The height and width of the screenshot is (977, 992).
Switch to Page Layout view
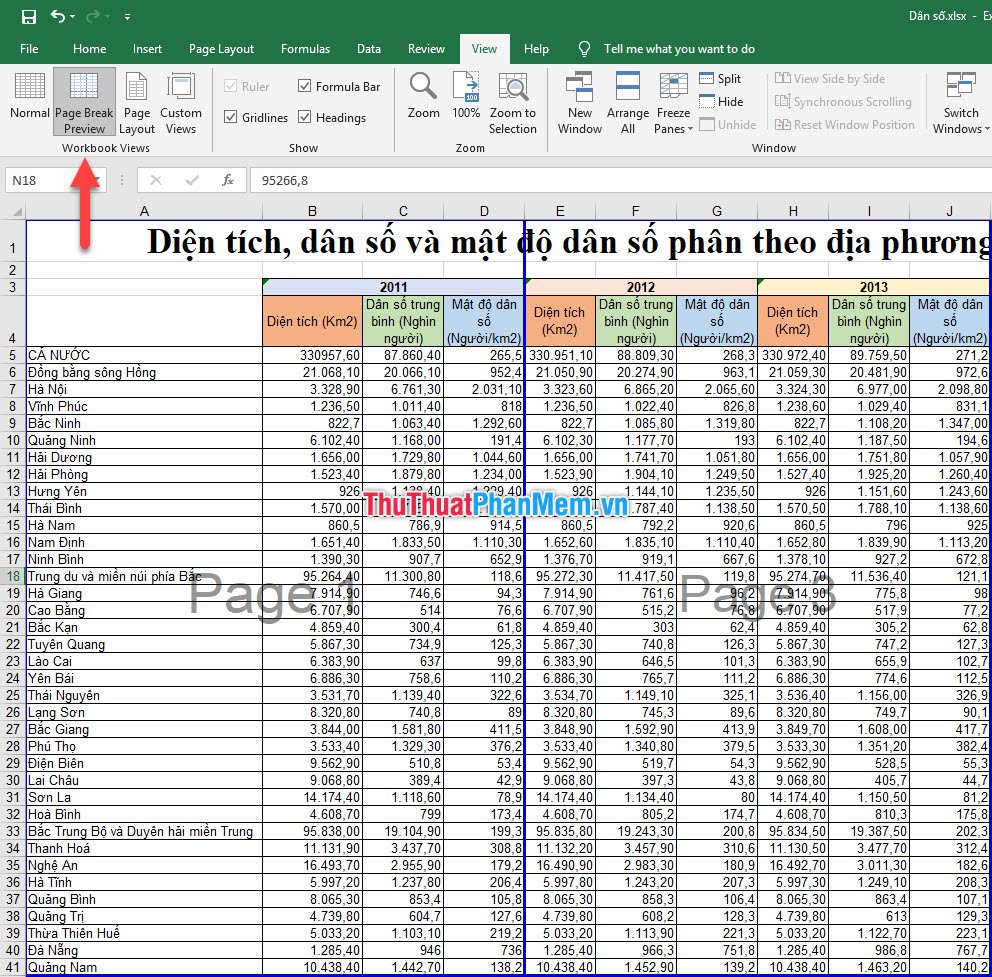coord(137,101)
